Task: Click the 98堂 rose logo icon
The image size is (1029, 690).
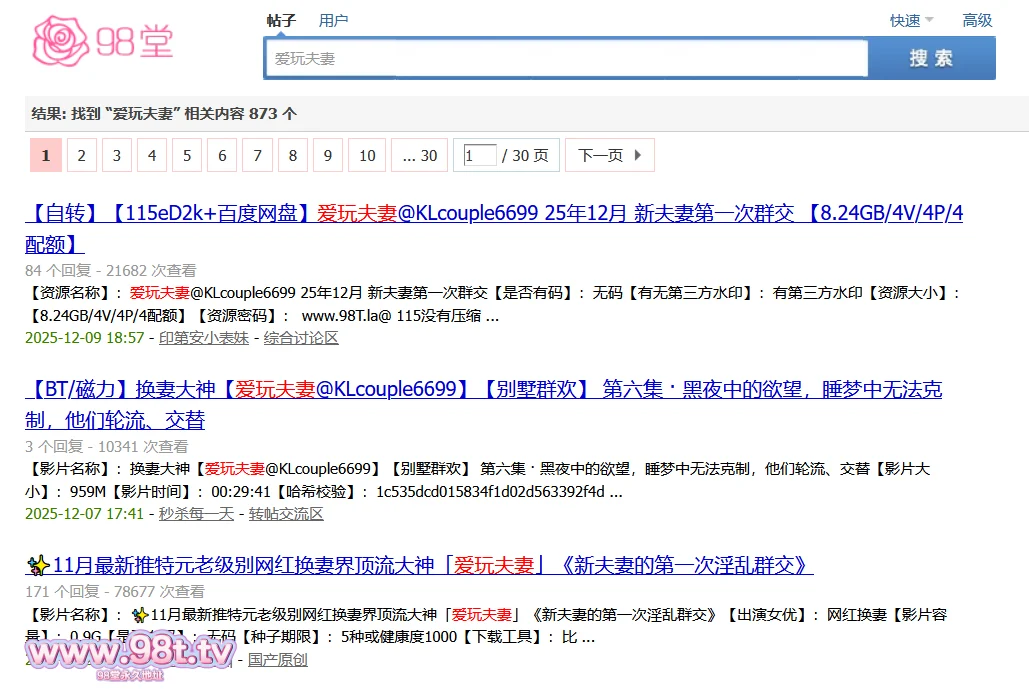Action: click(x=60, y=38)
